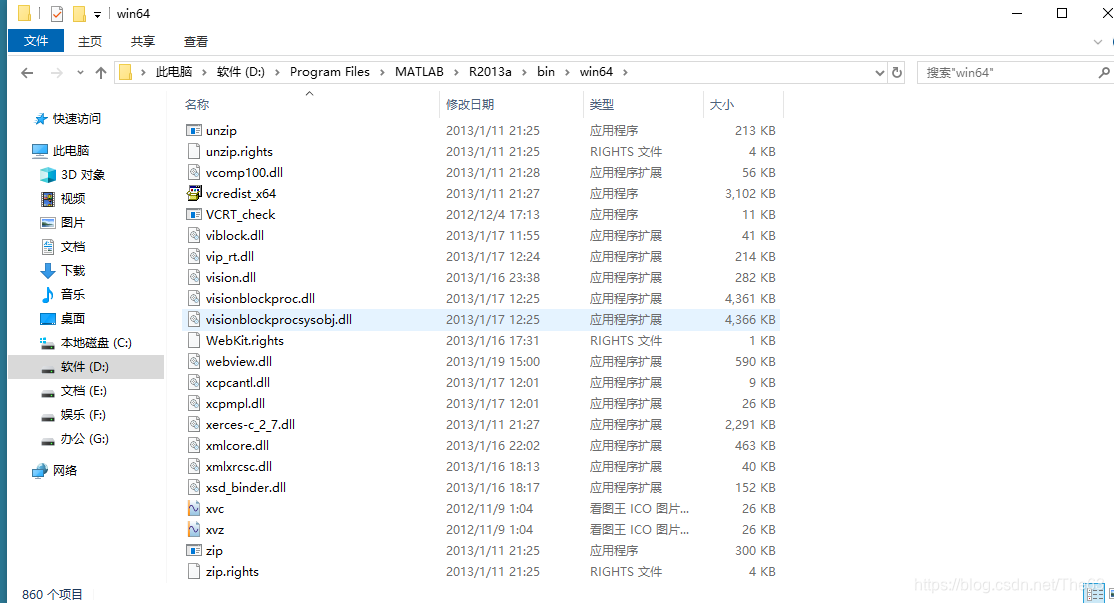1114x603 pixels.
Task: Select 办公 (G:) drive in sidebar
Action: pos(85,439)
